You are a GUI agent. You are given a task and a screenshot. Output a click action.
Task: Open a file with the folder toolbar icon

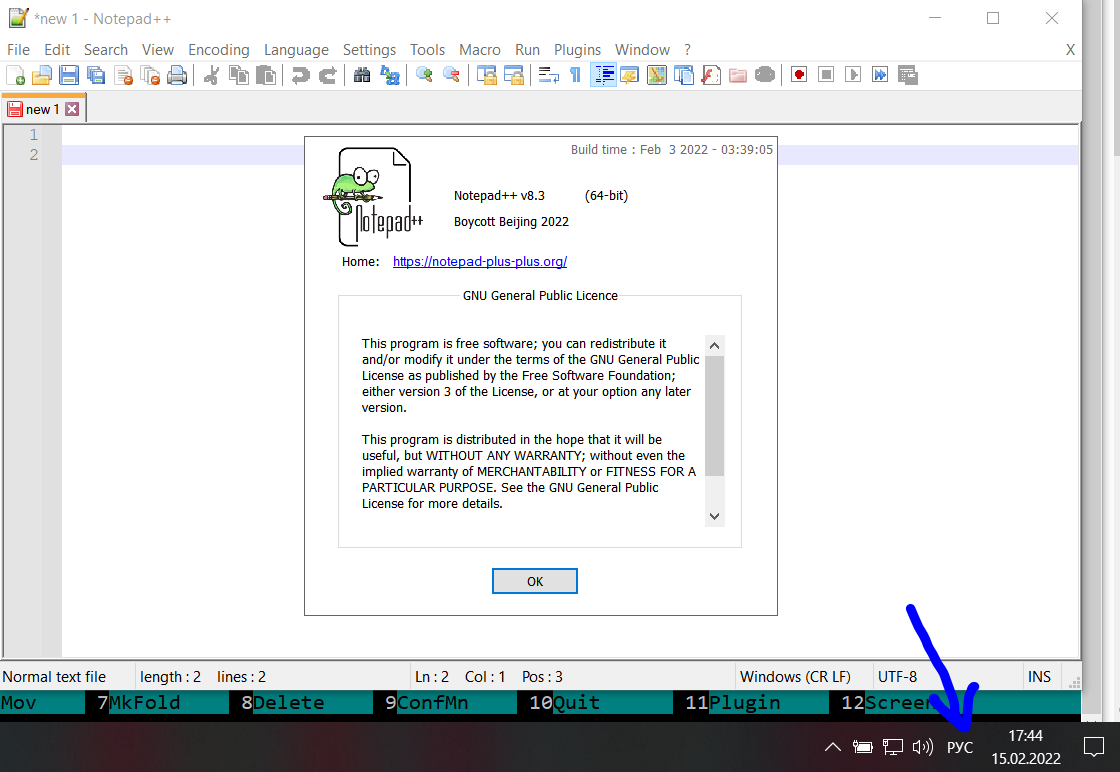click(x=40, y=75)
